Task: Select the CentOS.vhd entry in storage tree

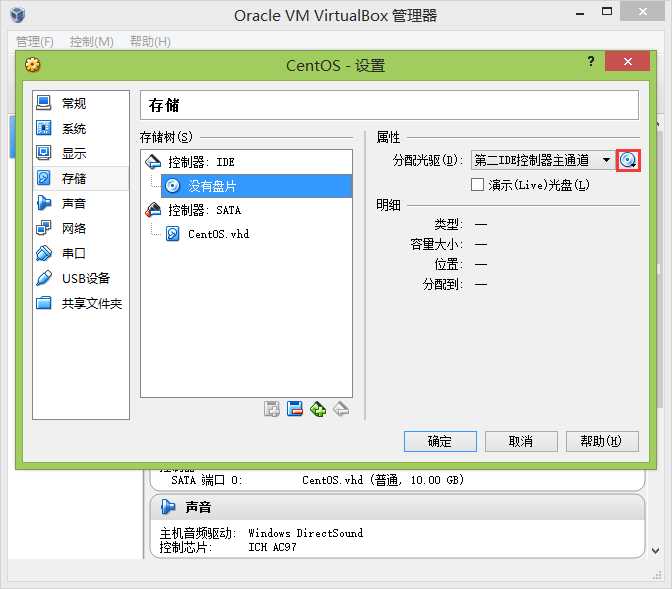Action: pos(219,234)
